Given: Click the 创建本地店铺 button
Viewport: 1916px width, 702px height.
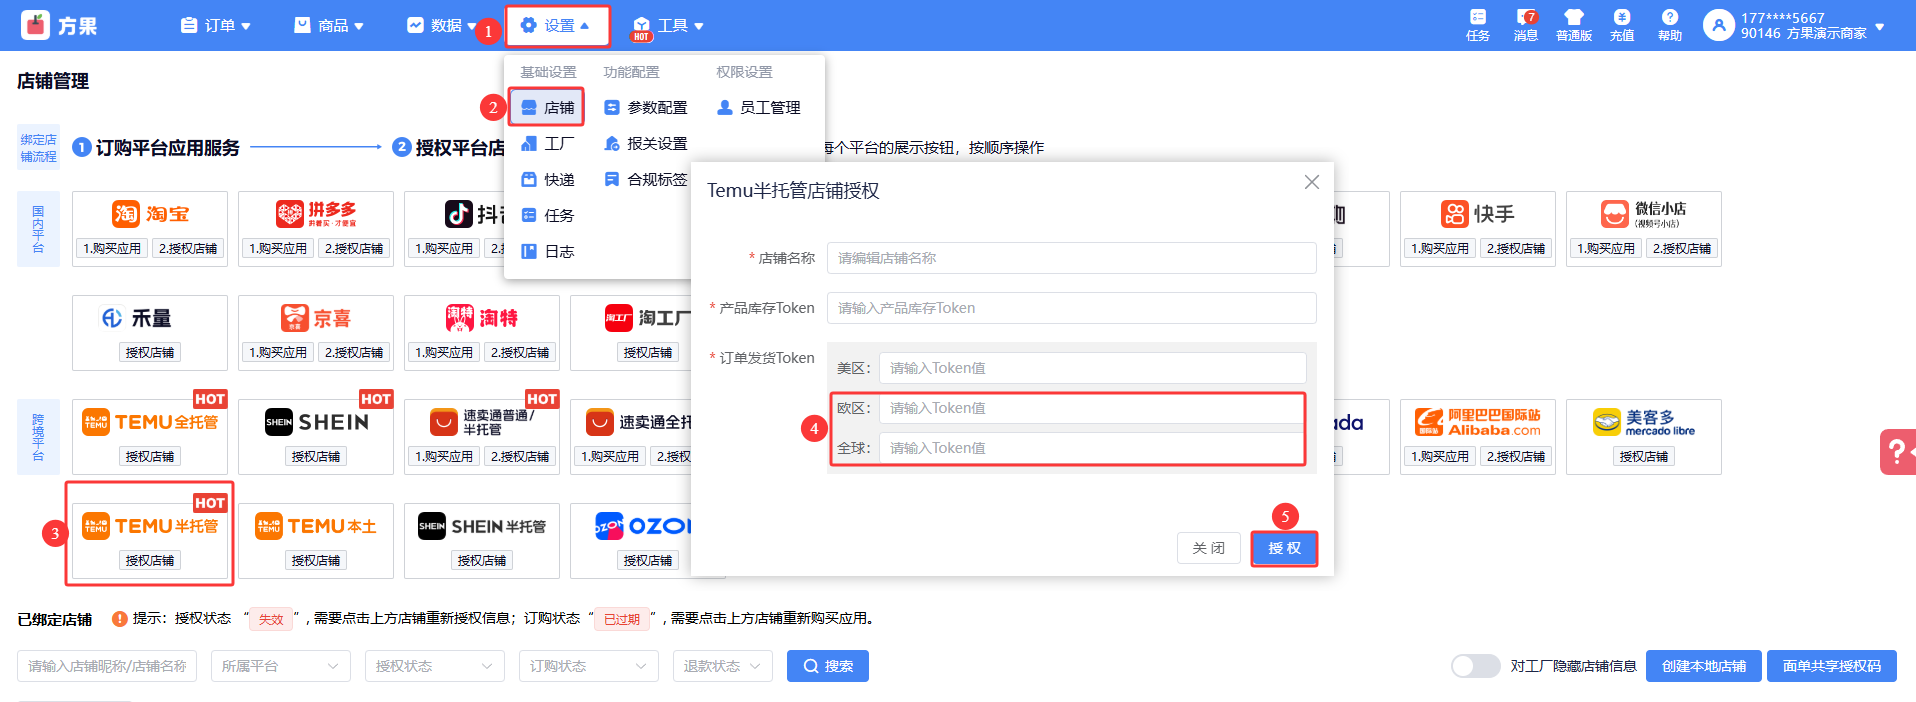Looking at the screenshot, I should pos(1704,666).
